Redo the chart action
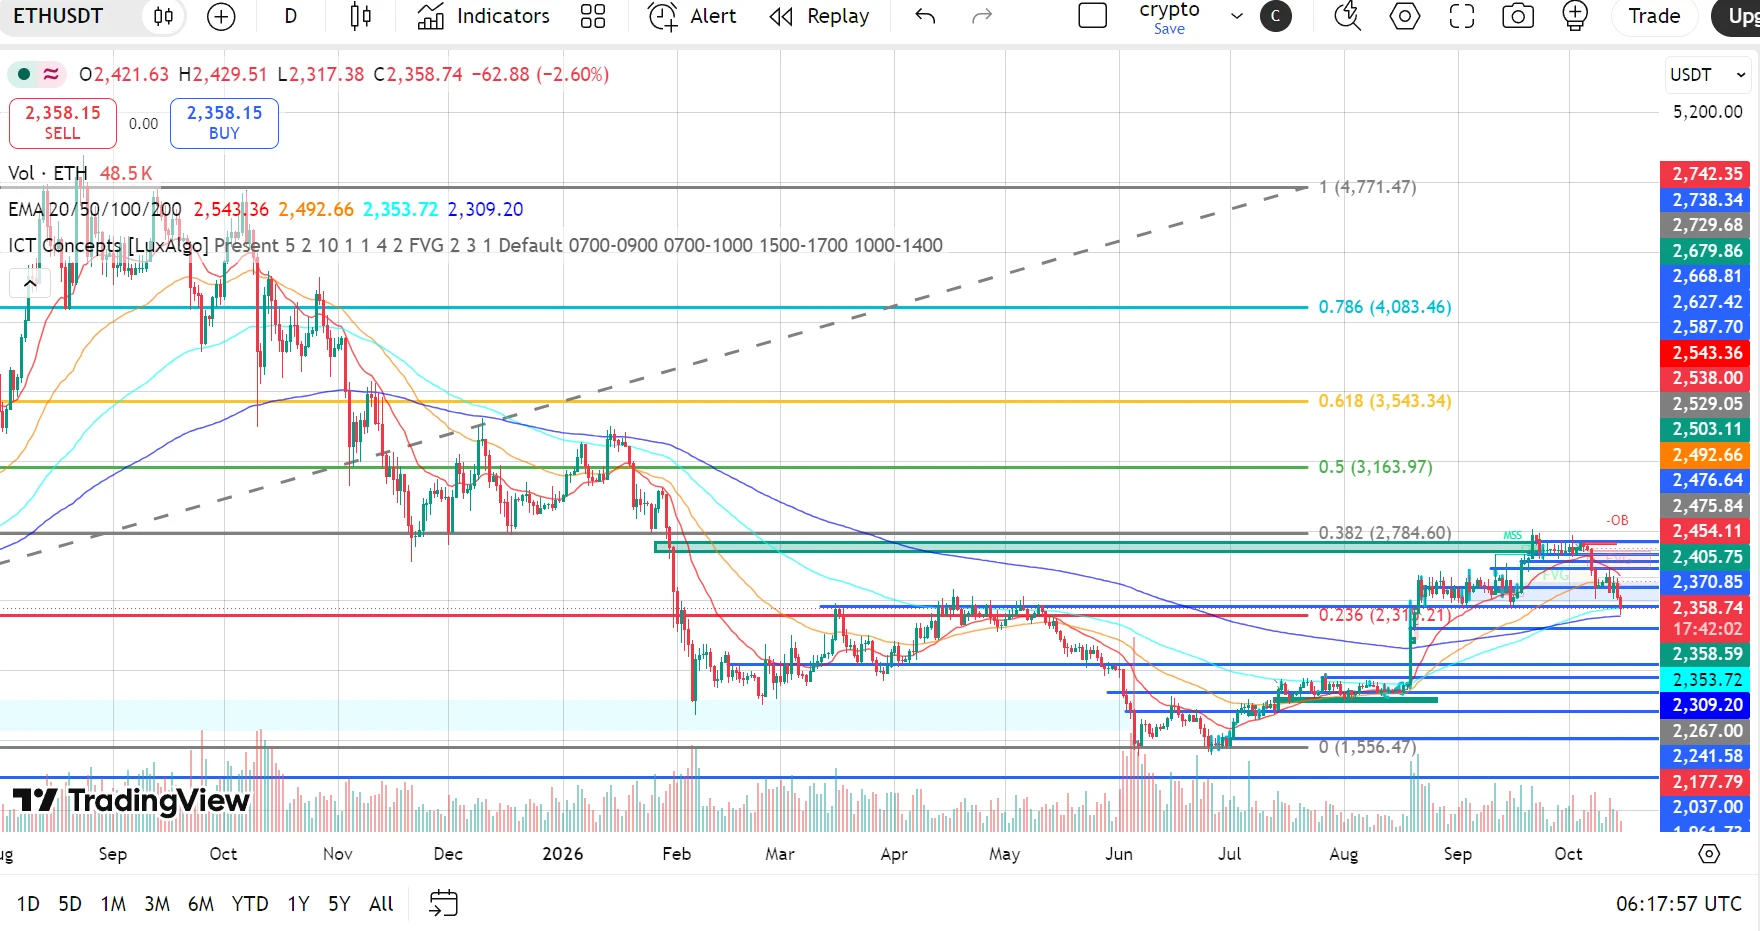 click(982, 16)
